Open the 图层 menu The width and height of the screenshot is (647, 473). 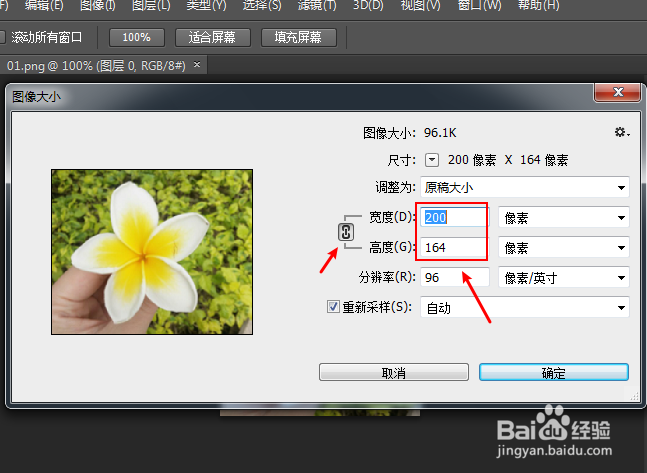151,5
